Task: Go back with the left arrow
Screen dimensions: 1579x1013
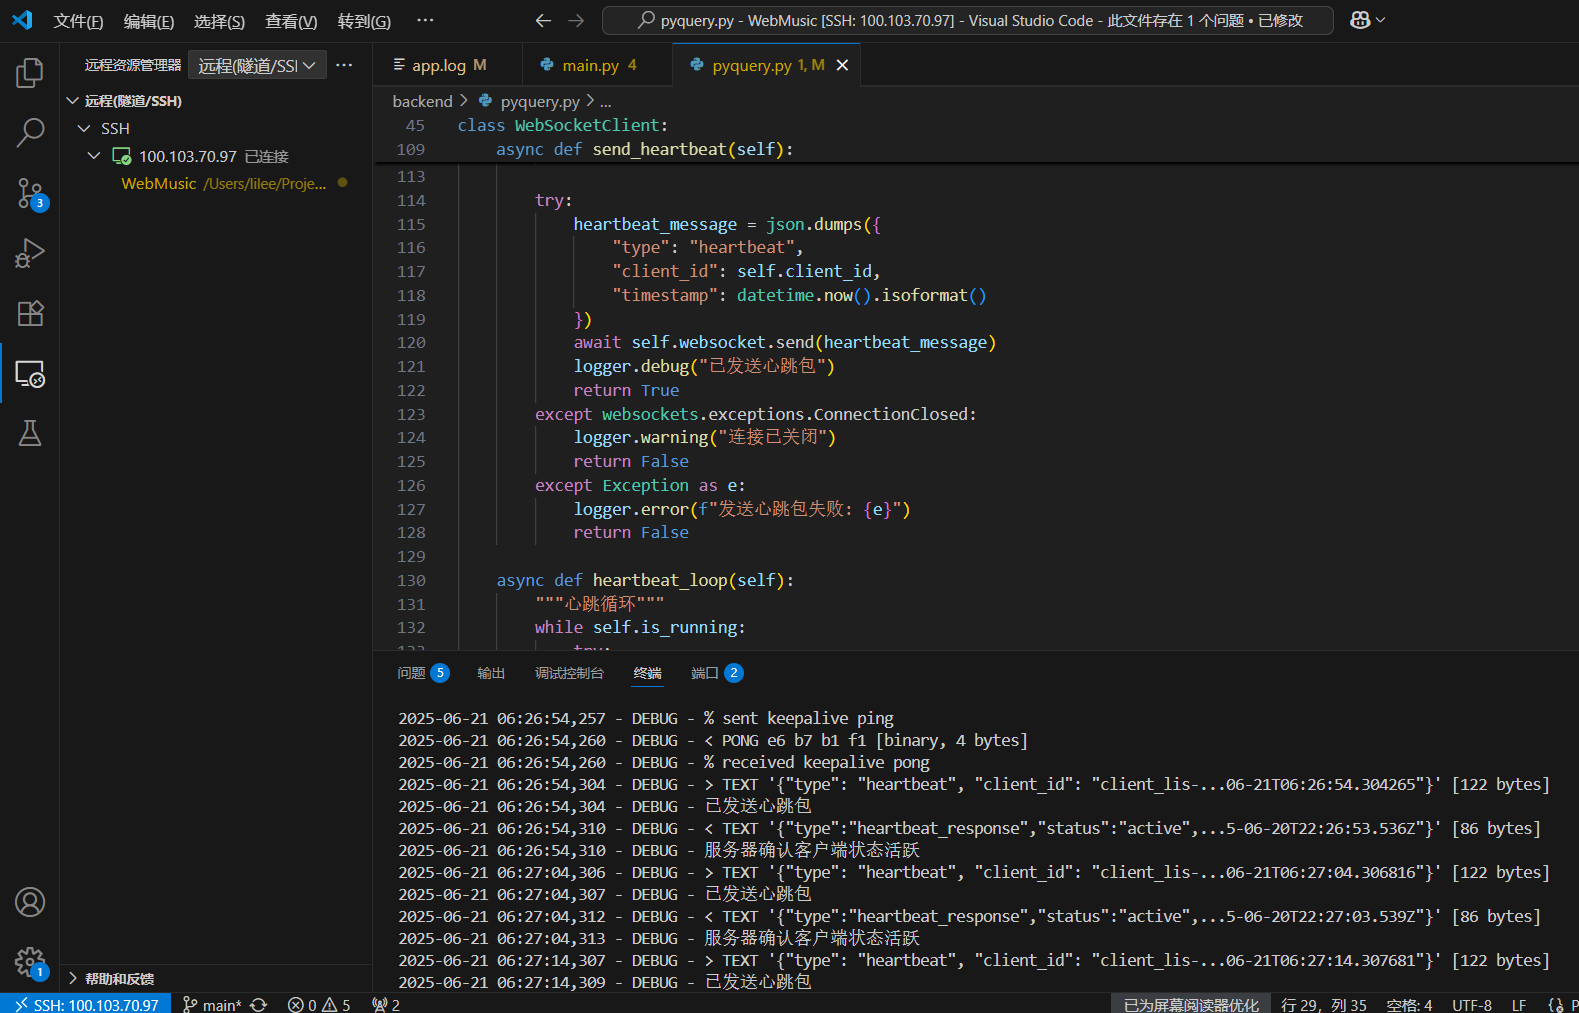Action: coord(543,20)
